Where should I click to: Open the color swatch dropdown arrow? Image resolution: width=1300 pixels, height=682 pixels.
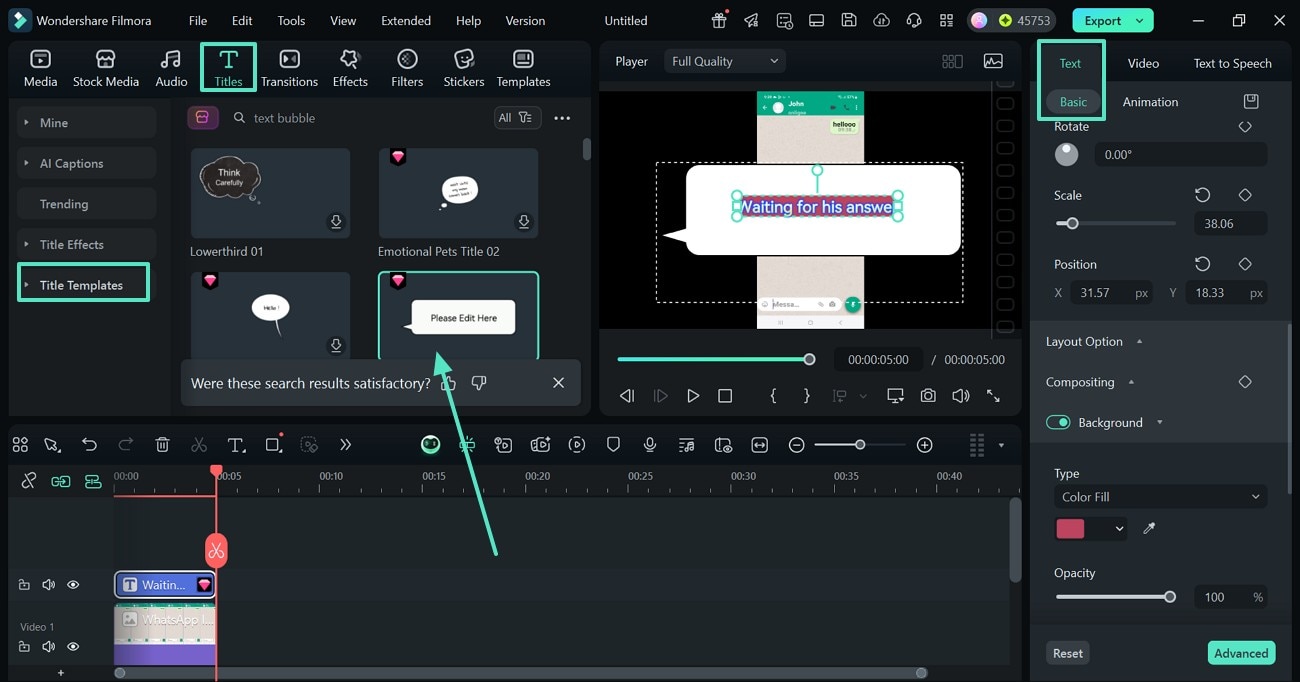point(1119,529)
